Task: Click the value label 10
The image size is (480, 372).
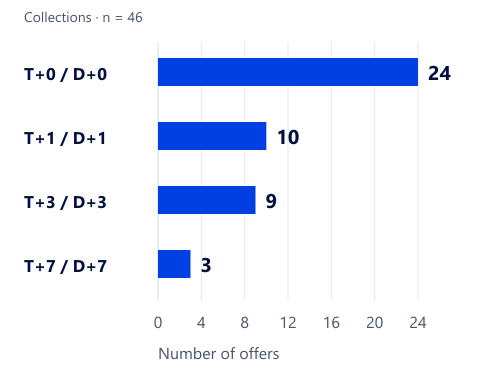Action: (288, 137)
